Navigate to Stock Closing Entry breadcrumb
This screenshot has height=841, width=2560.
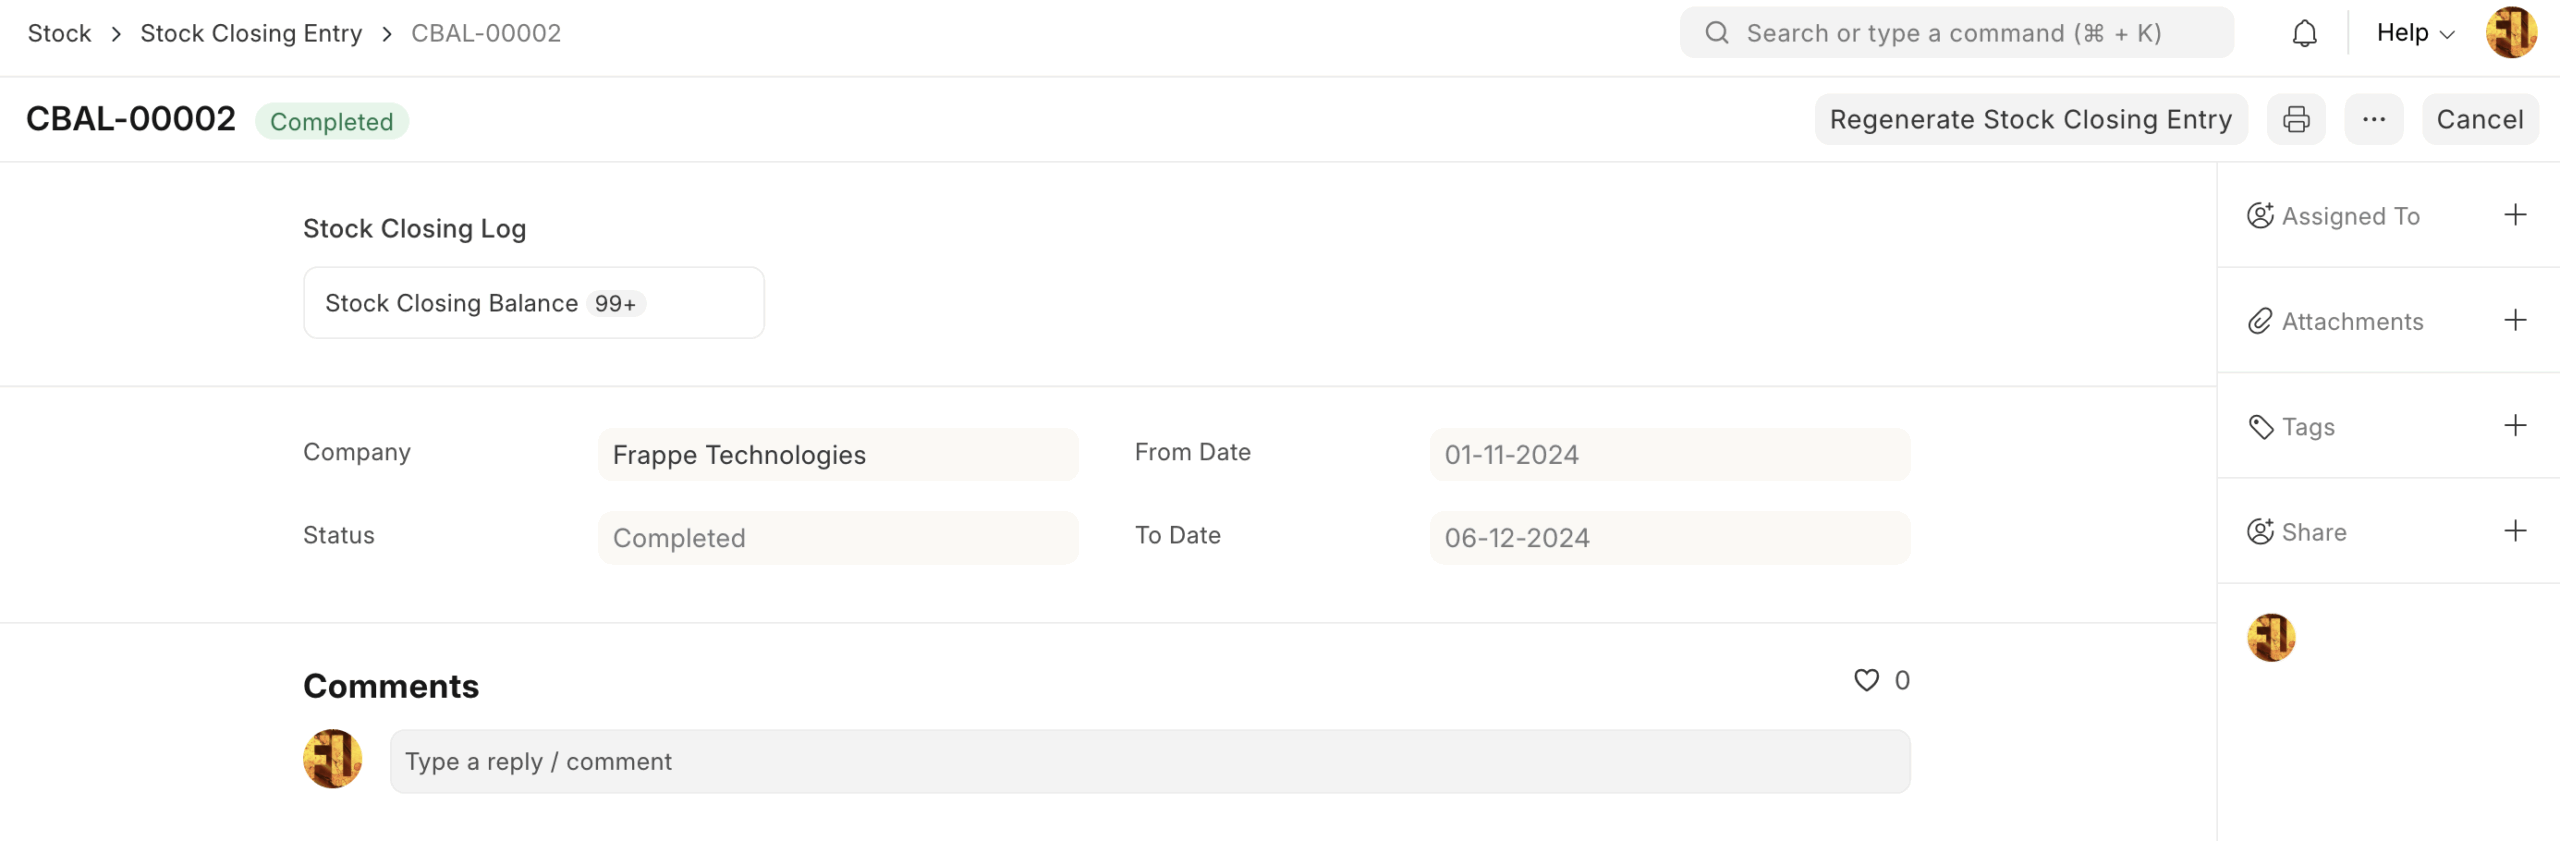tap(250, 33)
